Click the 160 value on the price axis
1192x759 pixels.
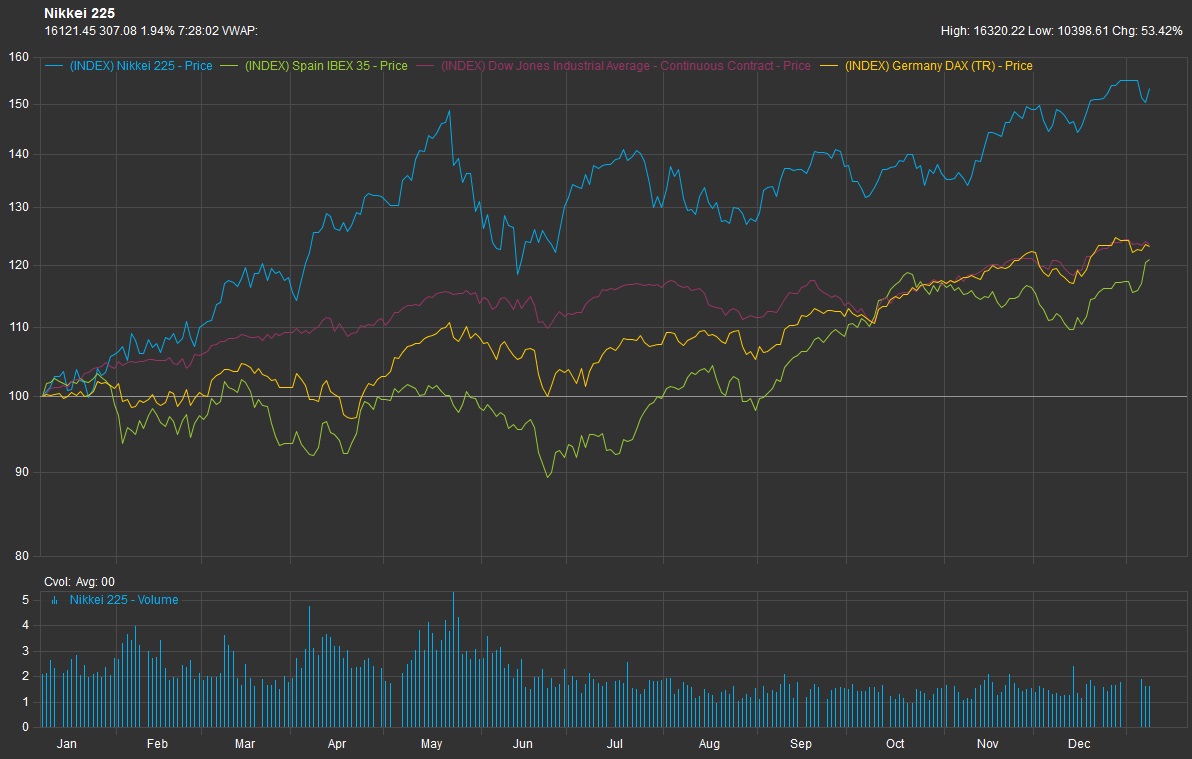point(18,57)
